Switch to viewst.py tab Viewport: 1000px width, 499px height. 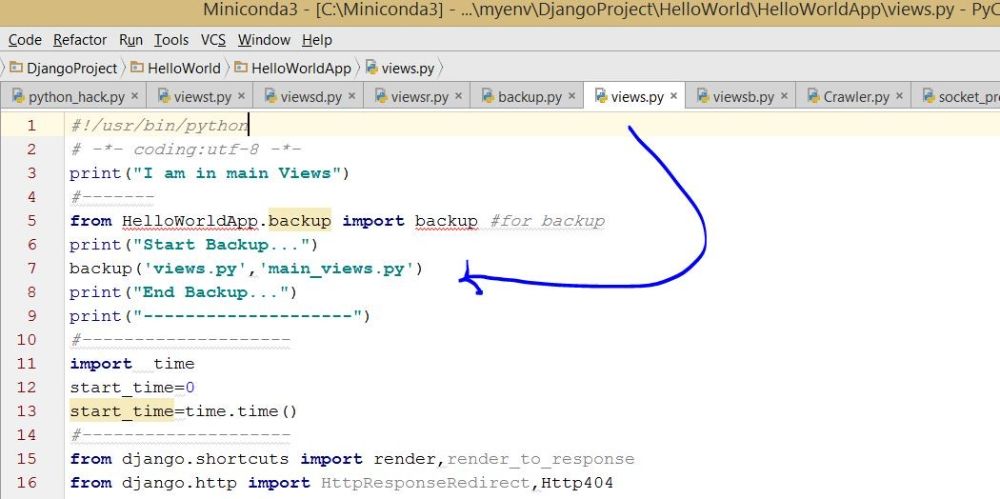coord(202,97)
